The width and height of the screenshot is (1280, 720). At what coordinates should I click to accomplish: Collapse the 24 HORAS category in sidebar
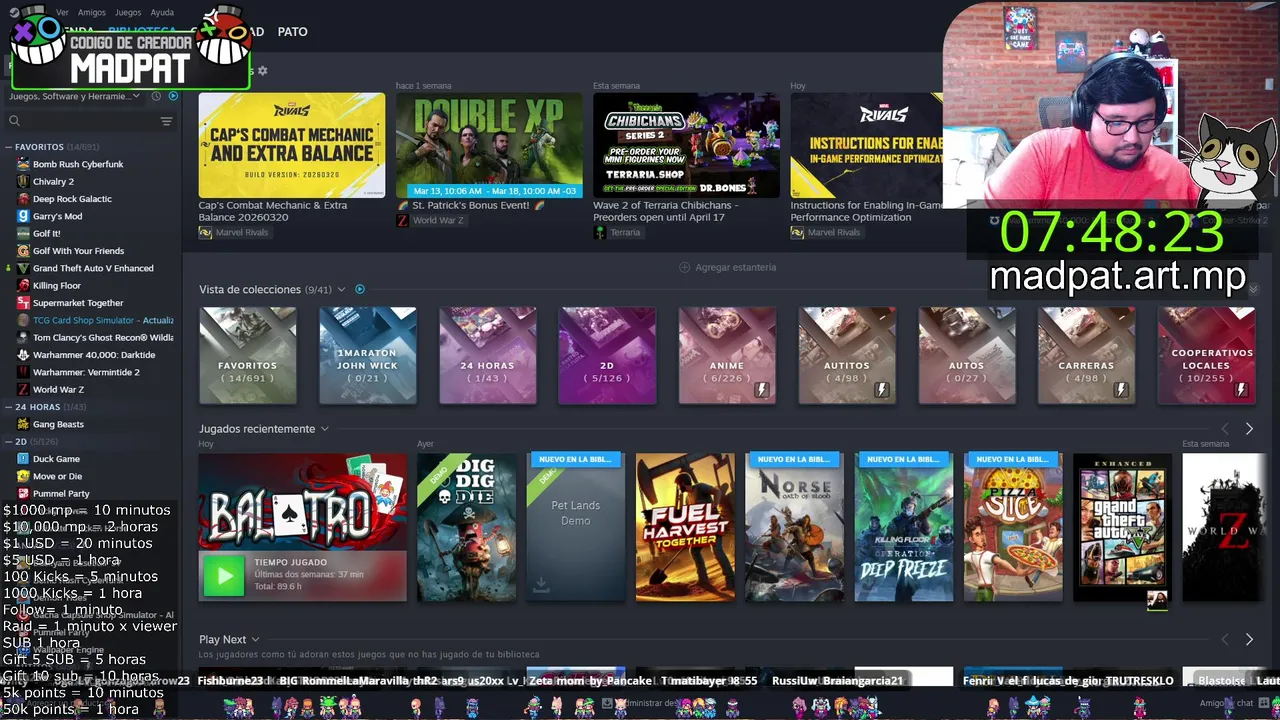(8, 407)
